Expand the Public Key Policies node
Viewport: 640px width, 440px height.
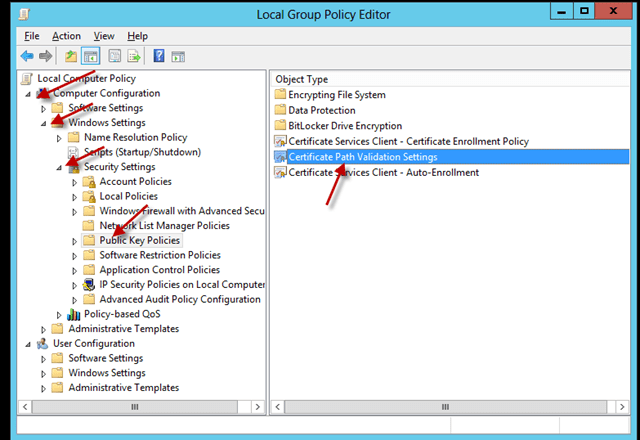click(x=74, y=241)
